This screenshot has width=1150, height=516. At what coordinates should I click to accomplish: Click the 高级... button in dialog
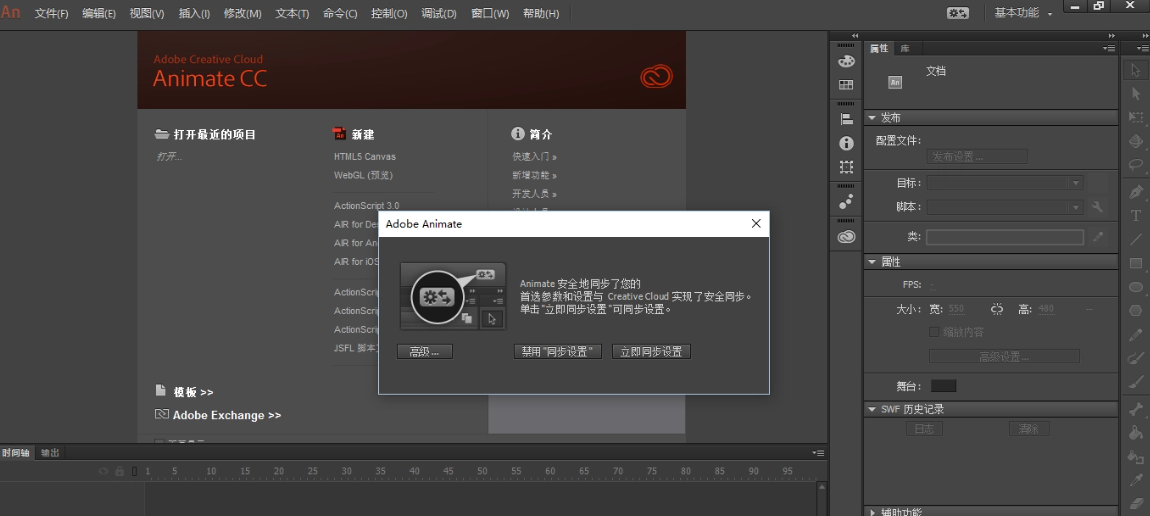(425, 352)
